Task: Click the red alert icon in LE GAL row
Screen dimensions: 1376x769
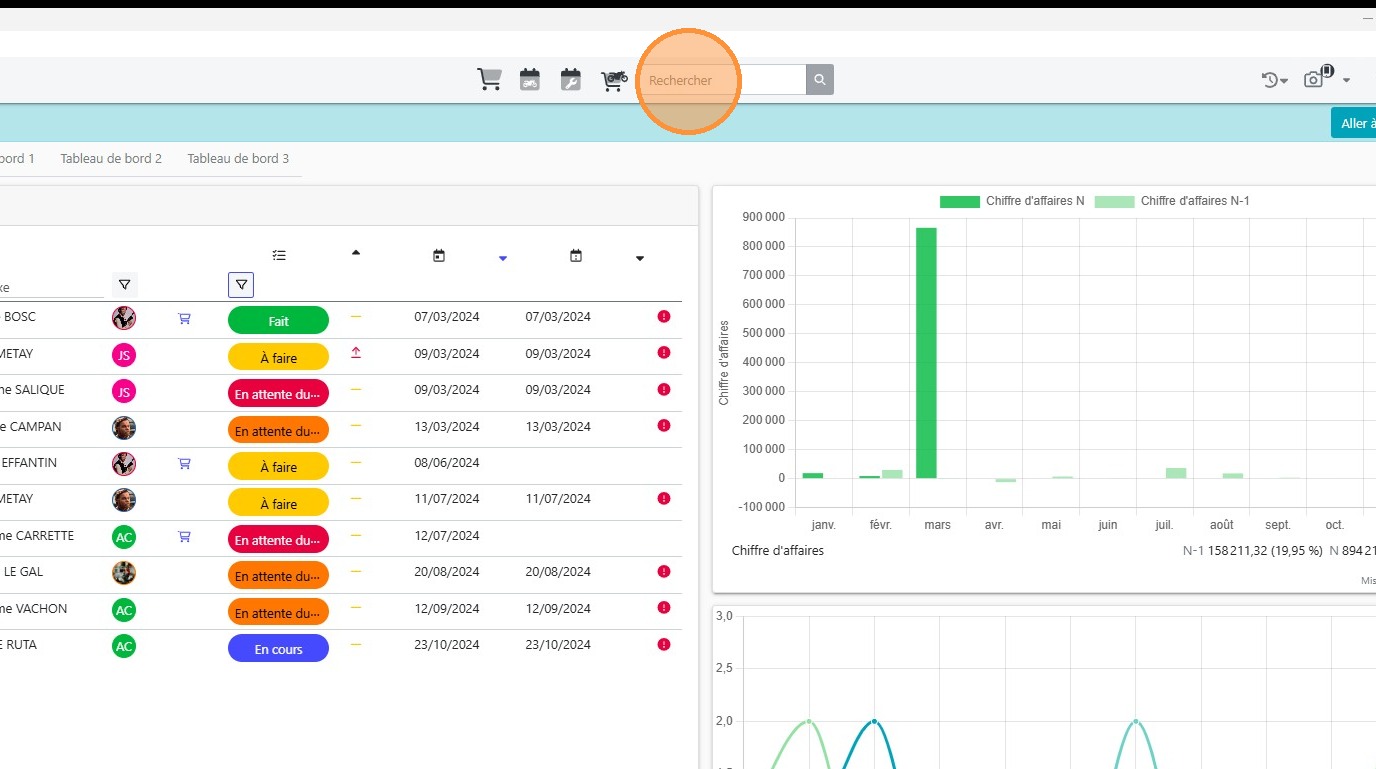Action: tap(664, 572)
